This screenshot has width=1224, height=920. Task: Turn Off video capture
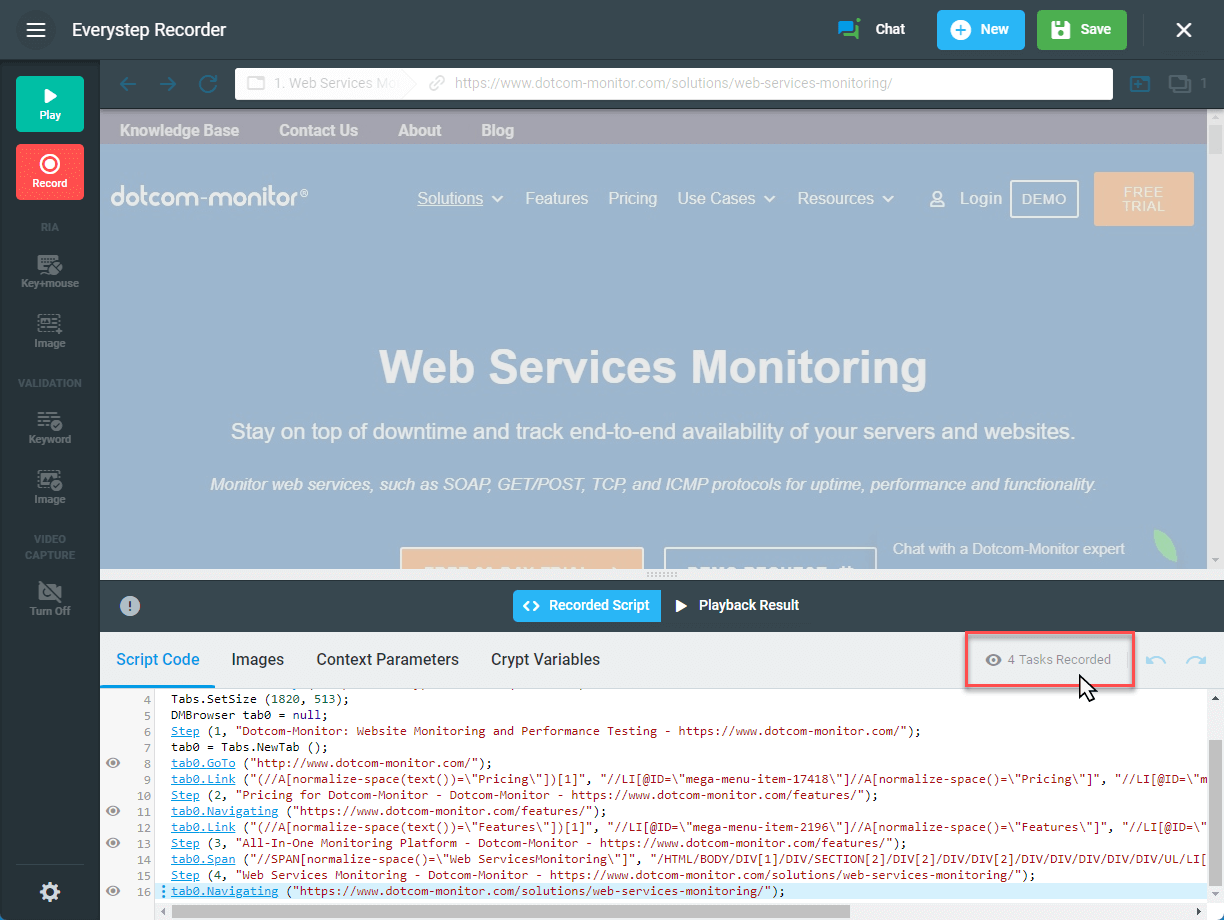50,599
